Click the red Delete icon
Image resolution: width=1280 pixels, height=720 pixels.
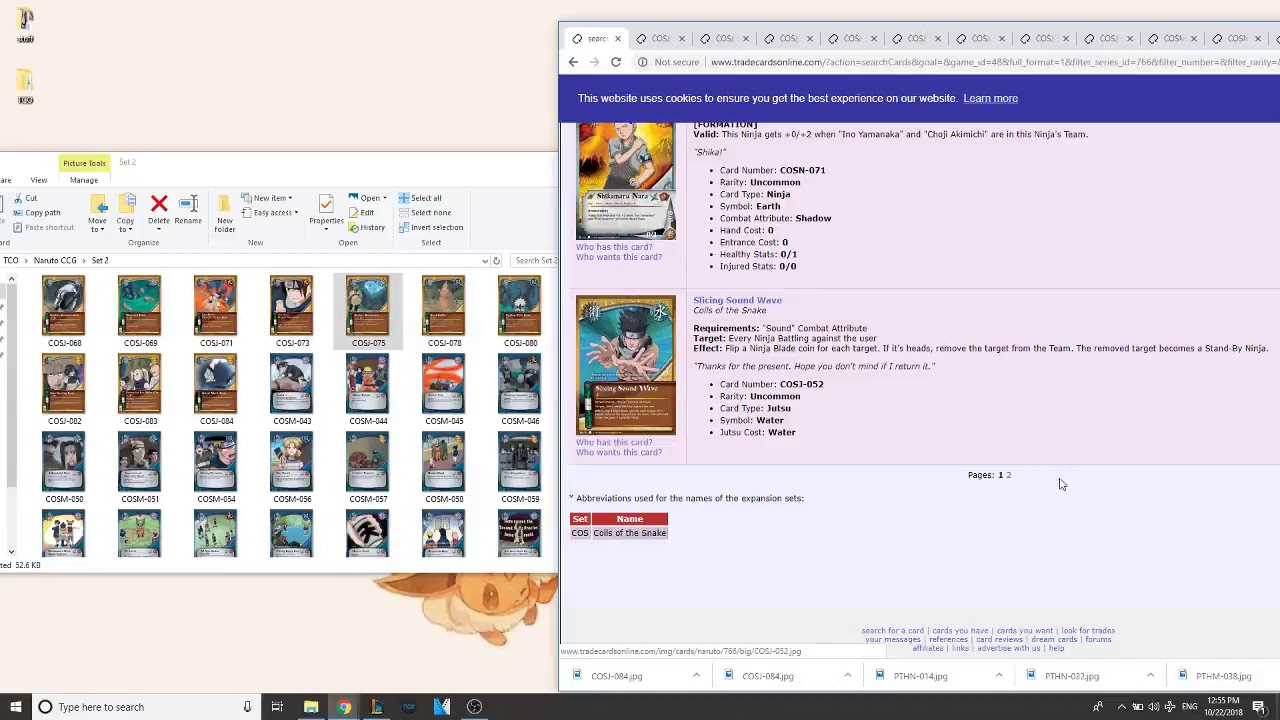click(159, 204)
